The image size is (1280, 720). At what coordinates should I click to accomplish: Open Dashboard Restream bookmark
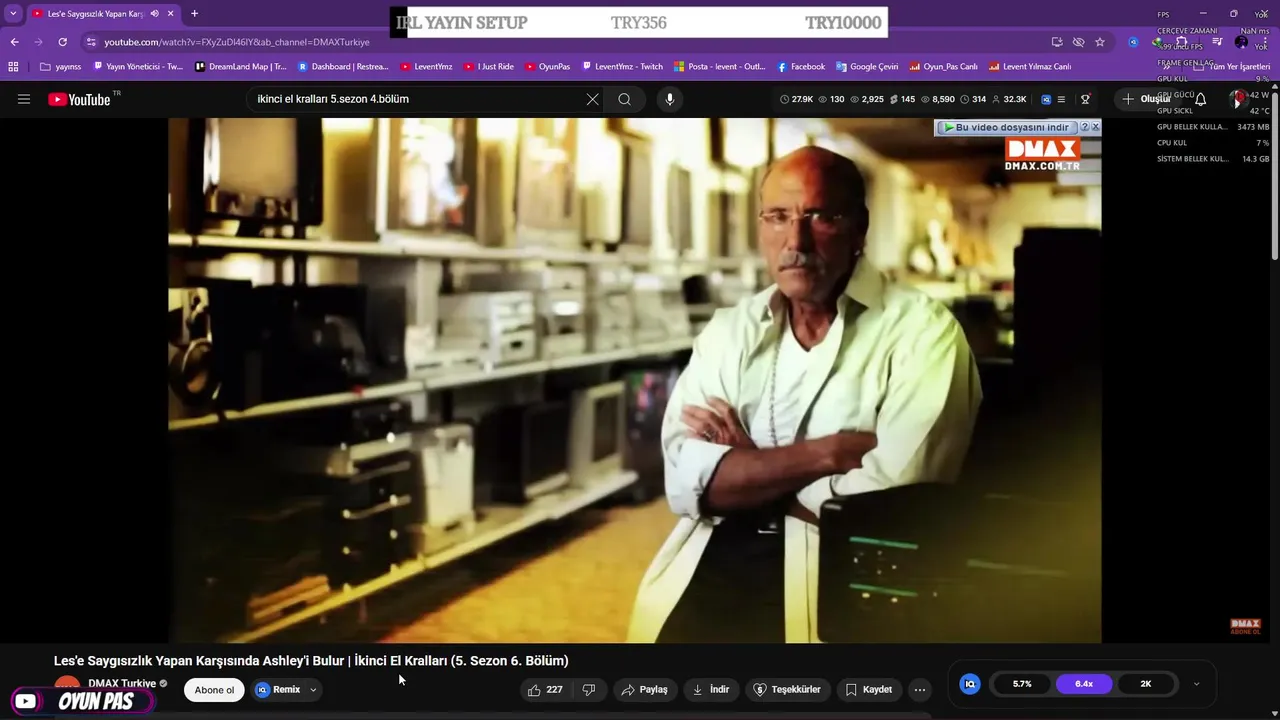tap(343, 67)
